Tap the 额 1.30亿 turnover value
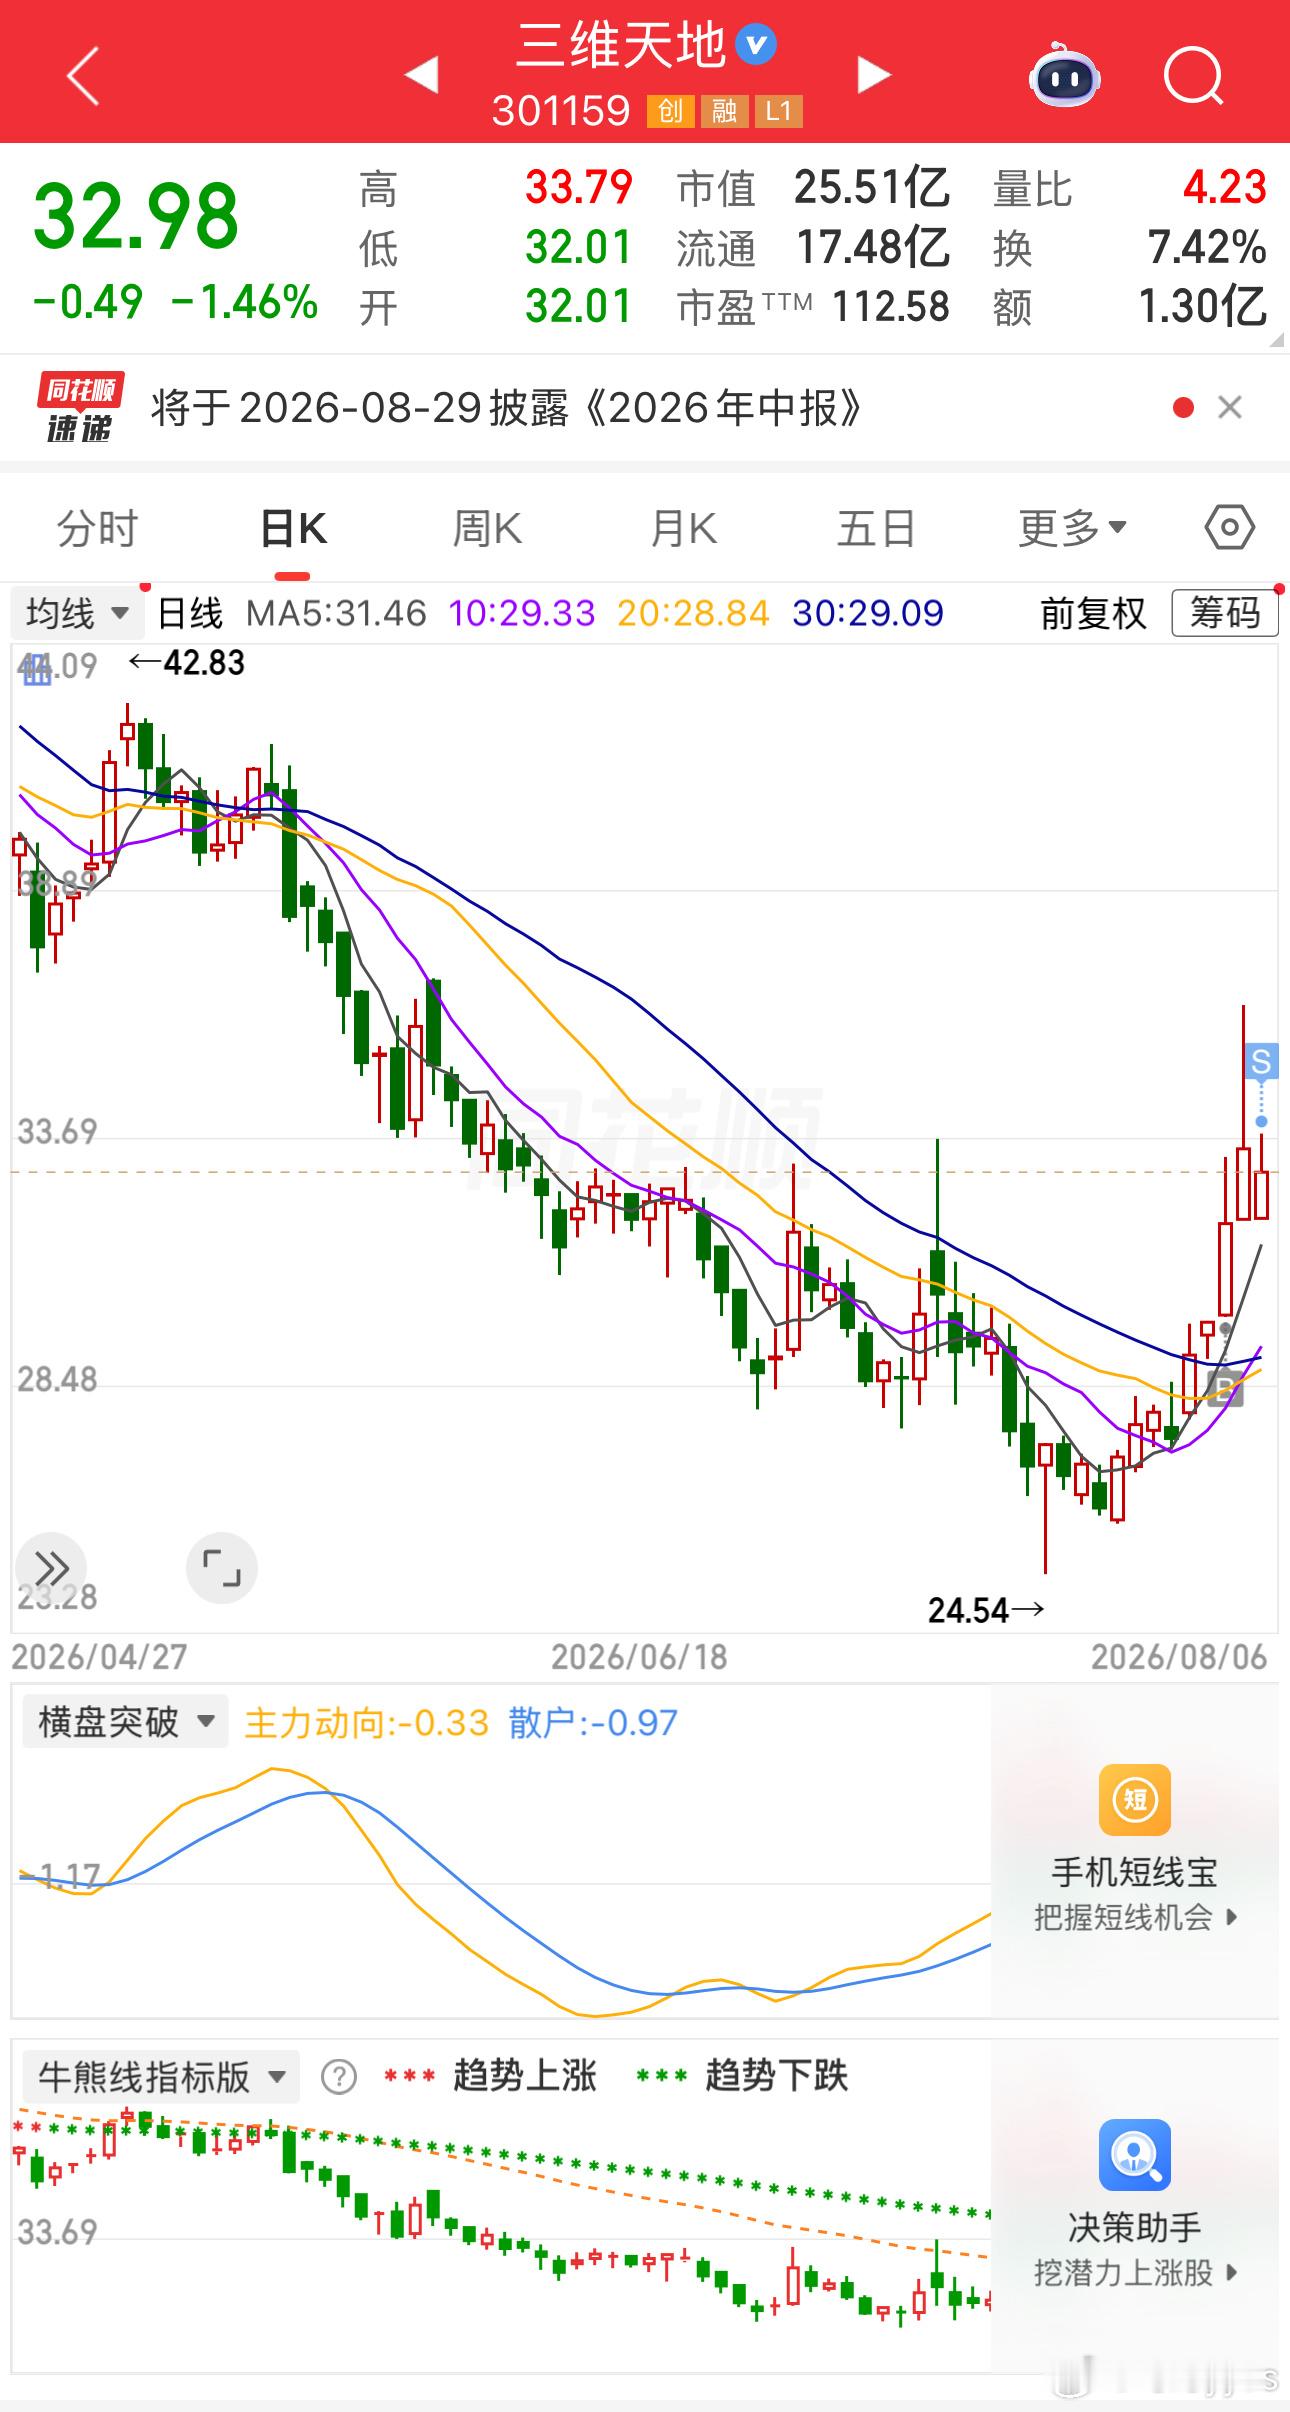 point(1203,307)
